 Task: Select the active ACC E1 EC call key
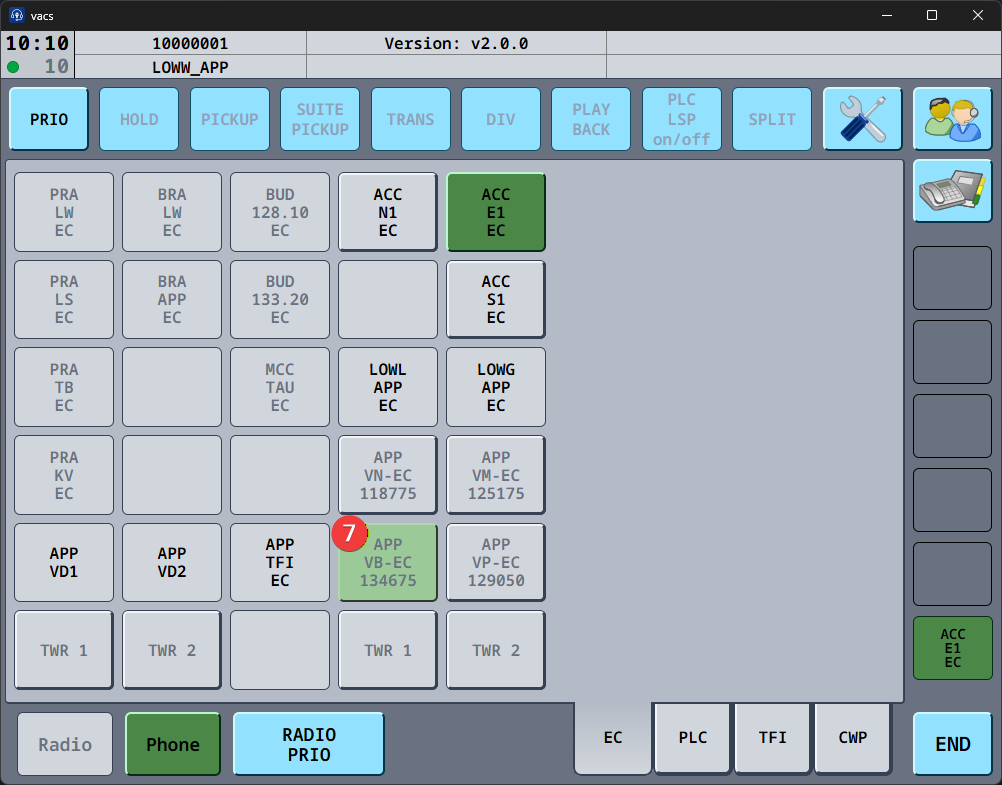click(496, 212)
